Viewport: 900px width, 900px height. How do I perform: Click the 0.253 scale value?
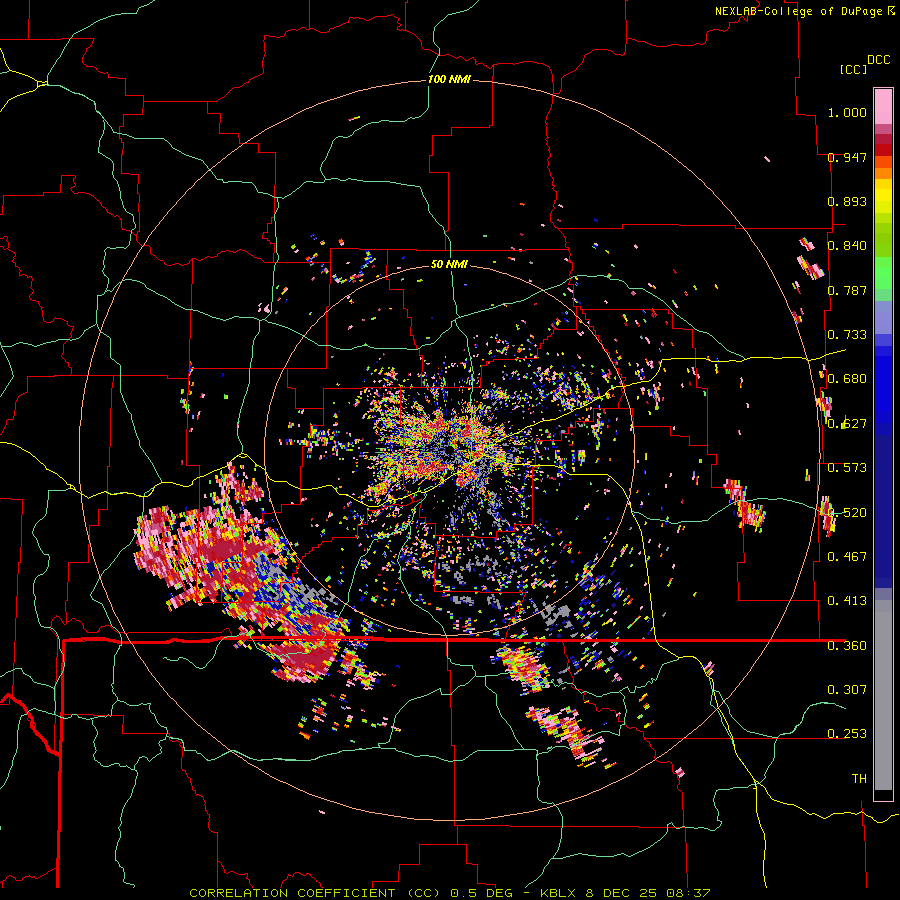847,734
